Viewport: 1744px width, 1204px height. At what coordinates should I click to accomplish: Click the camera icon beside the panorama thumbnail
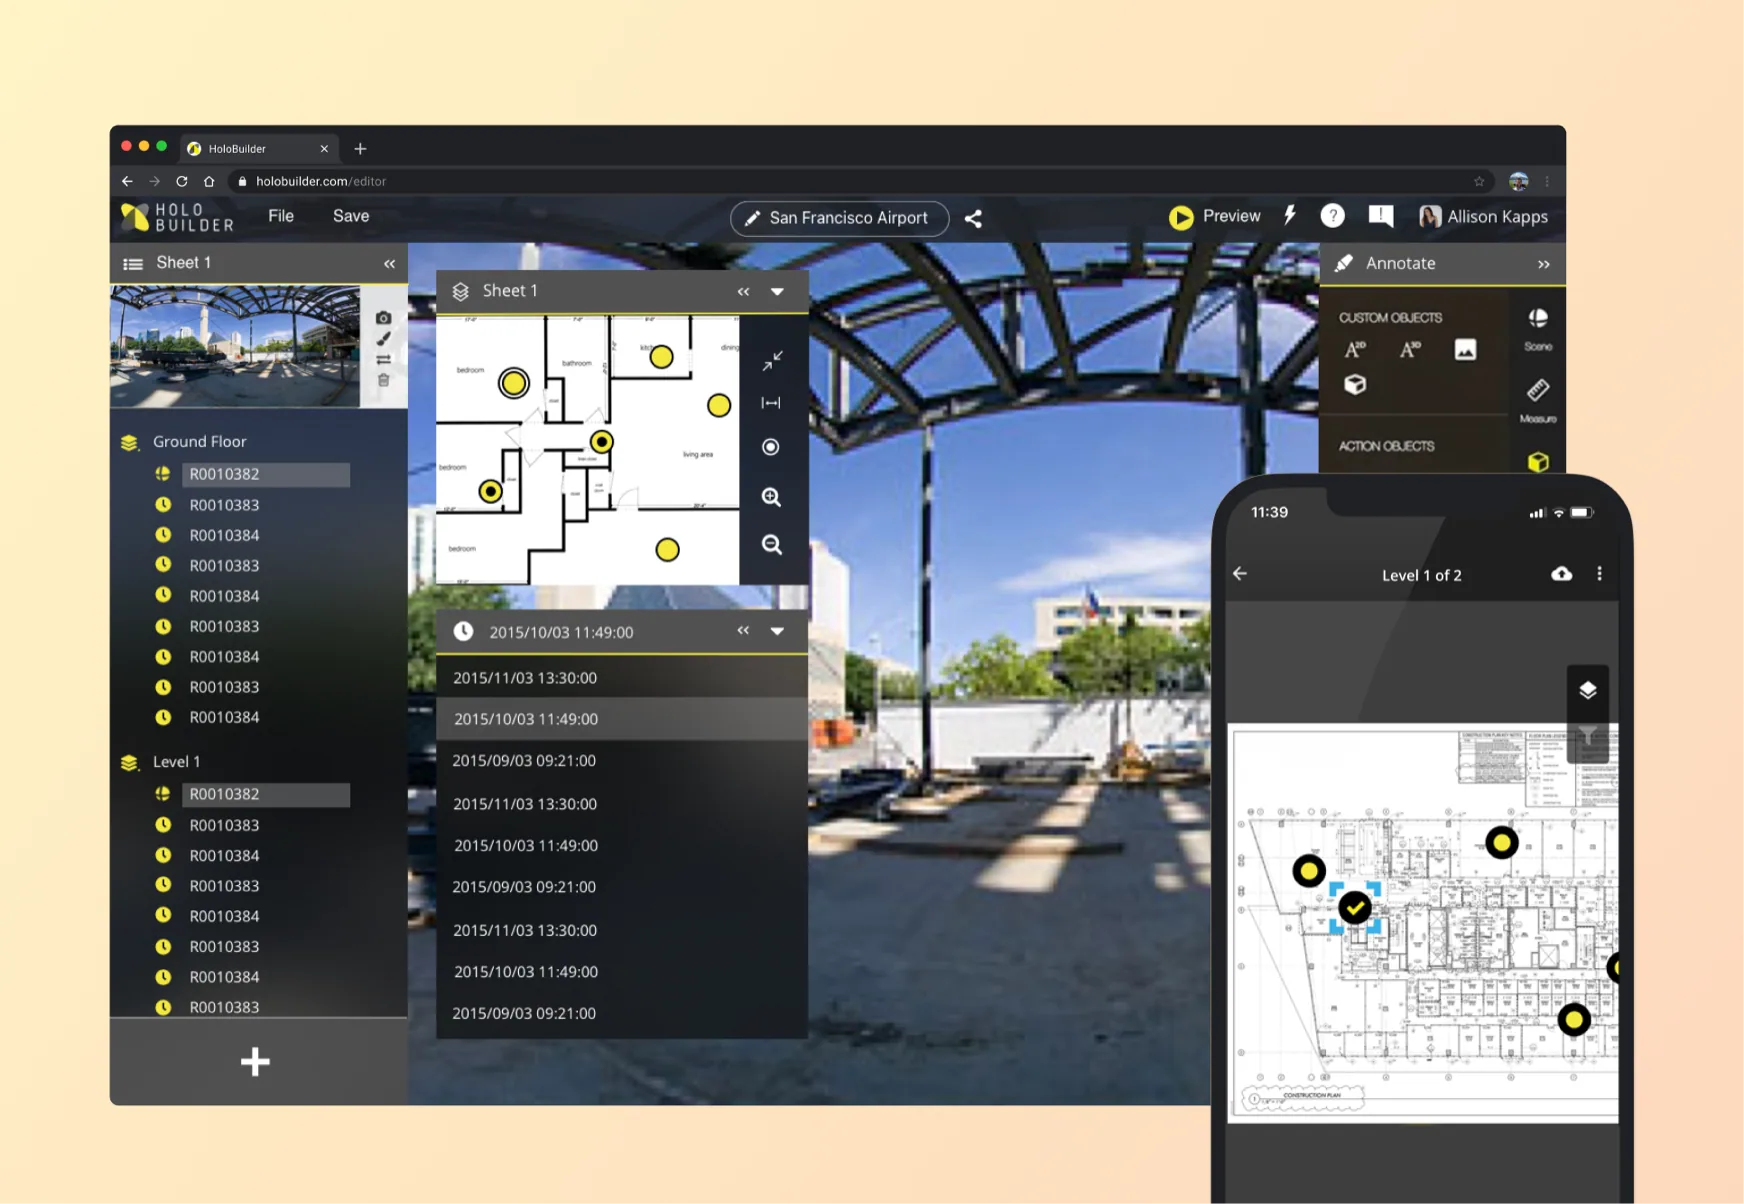[383, 318]
